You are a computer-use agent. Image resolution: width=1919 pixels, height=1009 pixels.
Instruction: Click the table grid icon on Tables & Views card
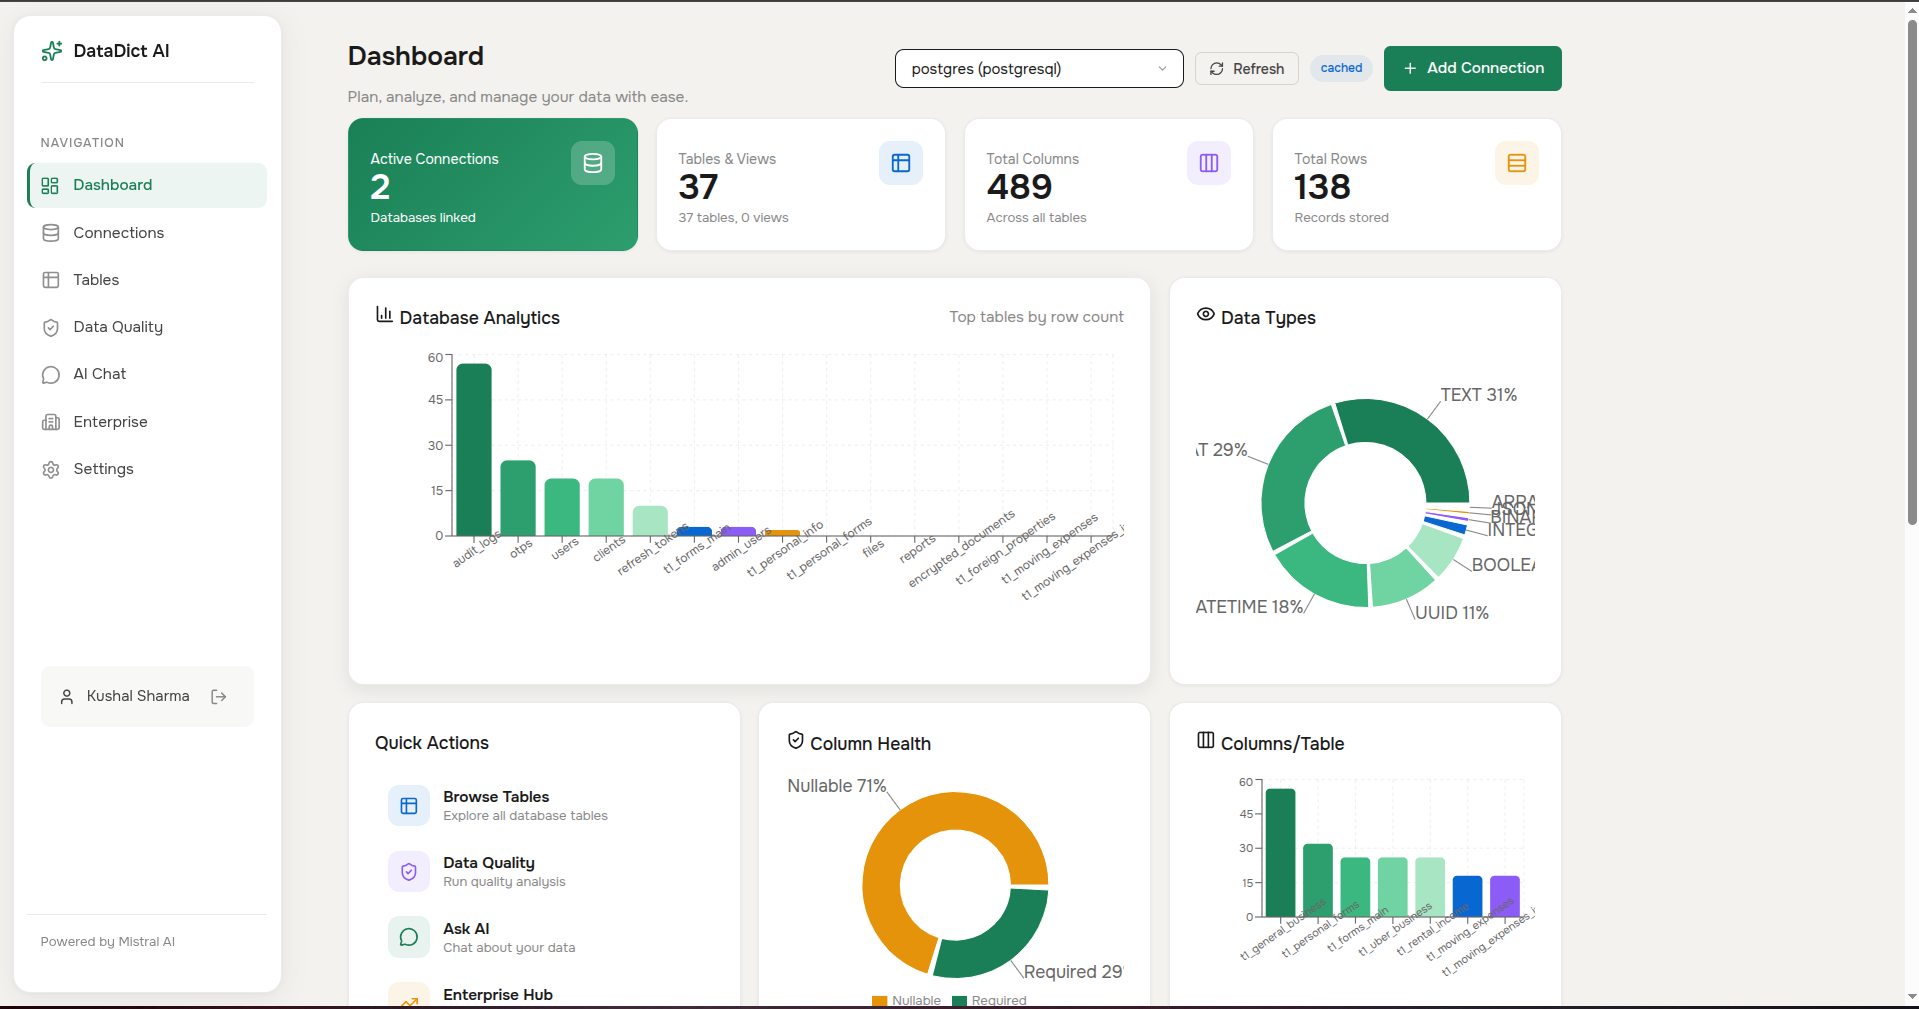click(900, 162)
